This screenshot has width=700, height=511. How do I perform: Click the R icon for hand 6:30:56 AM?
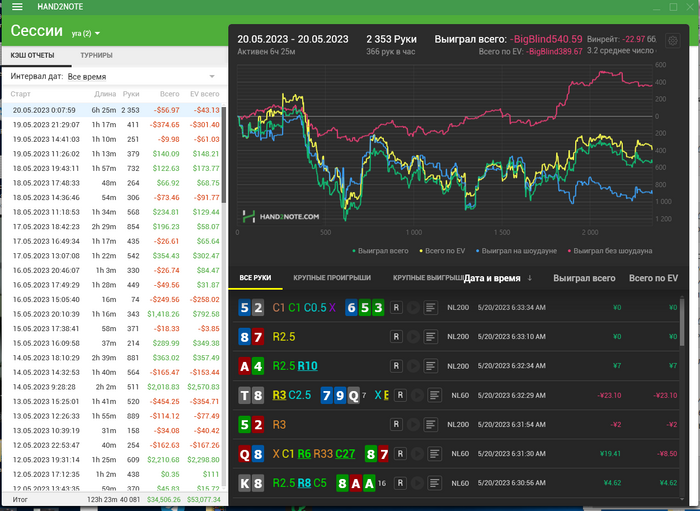point(400,483)
